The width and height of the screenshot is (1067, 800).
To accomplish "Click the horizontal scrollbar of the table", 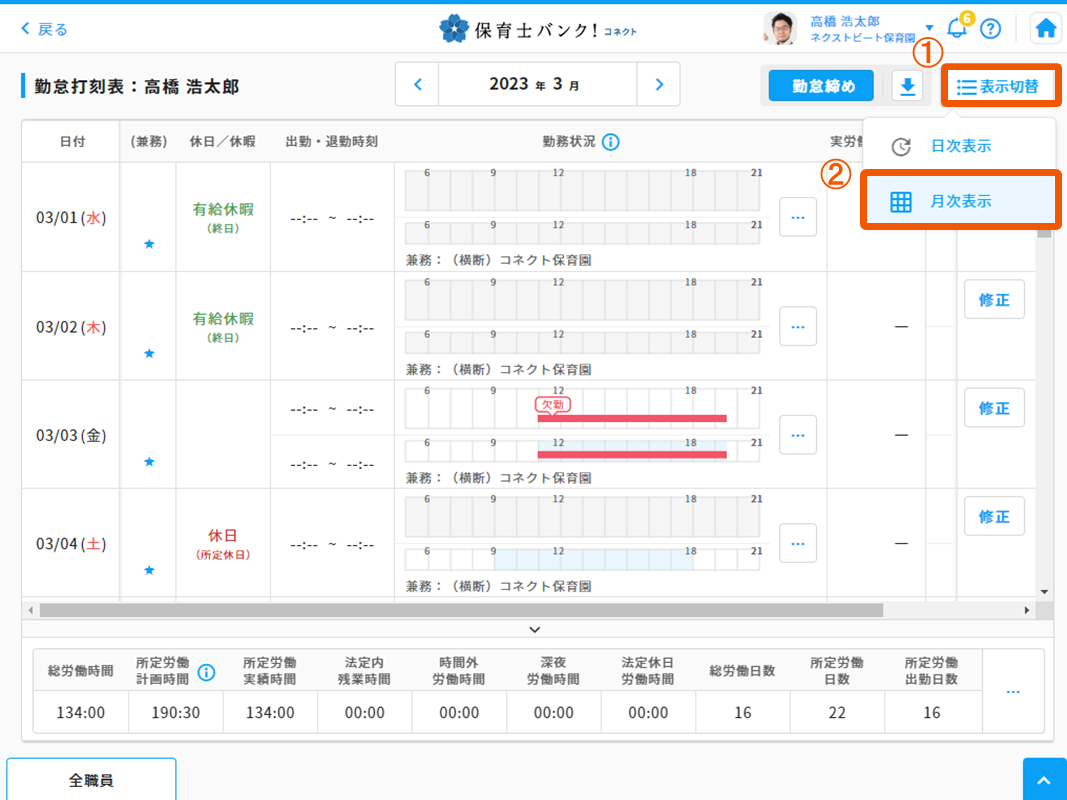I will [460, 610].
